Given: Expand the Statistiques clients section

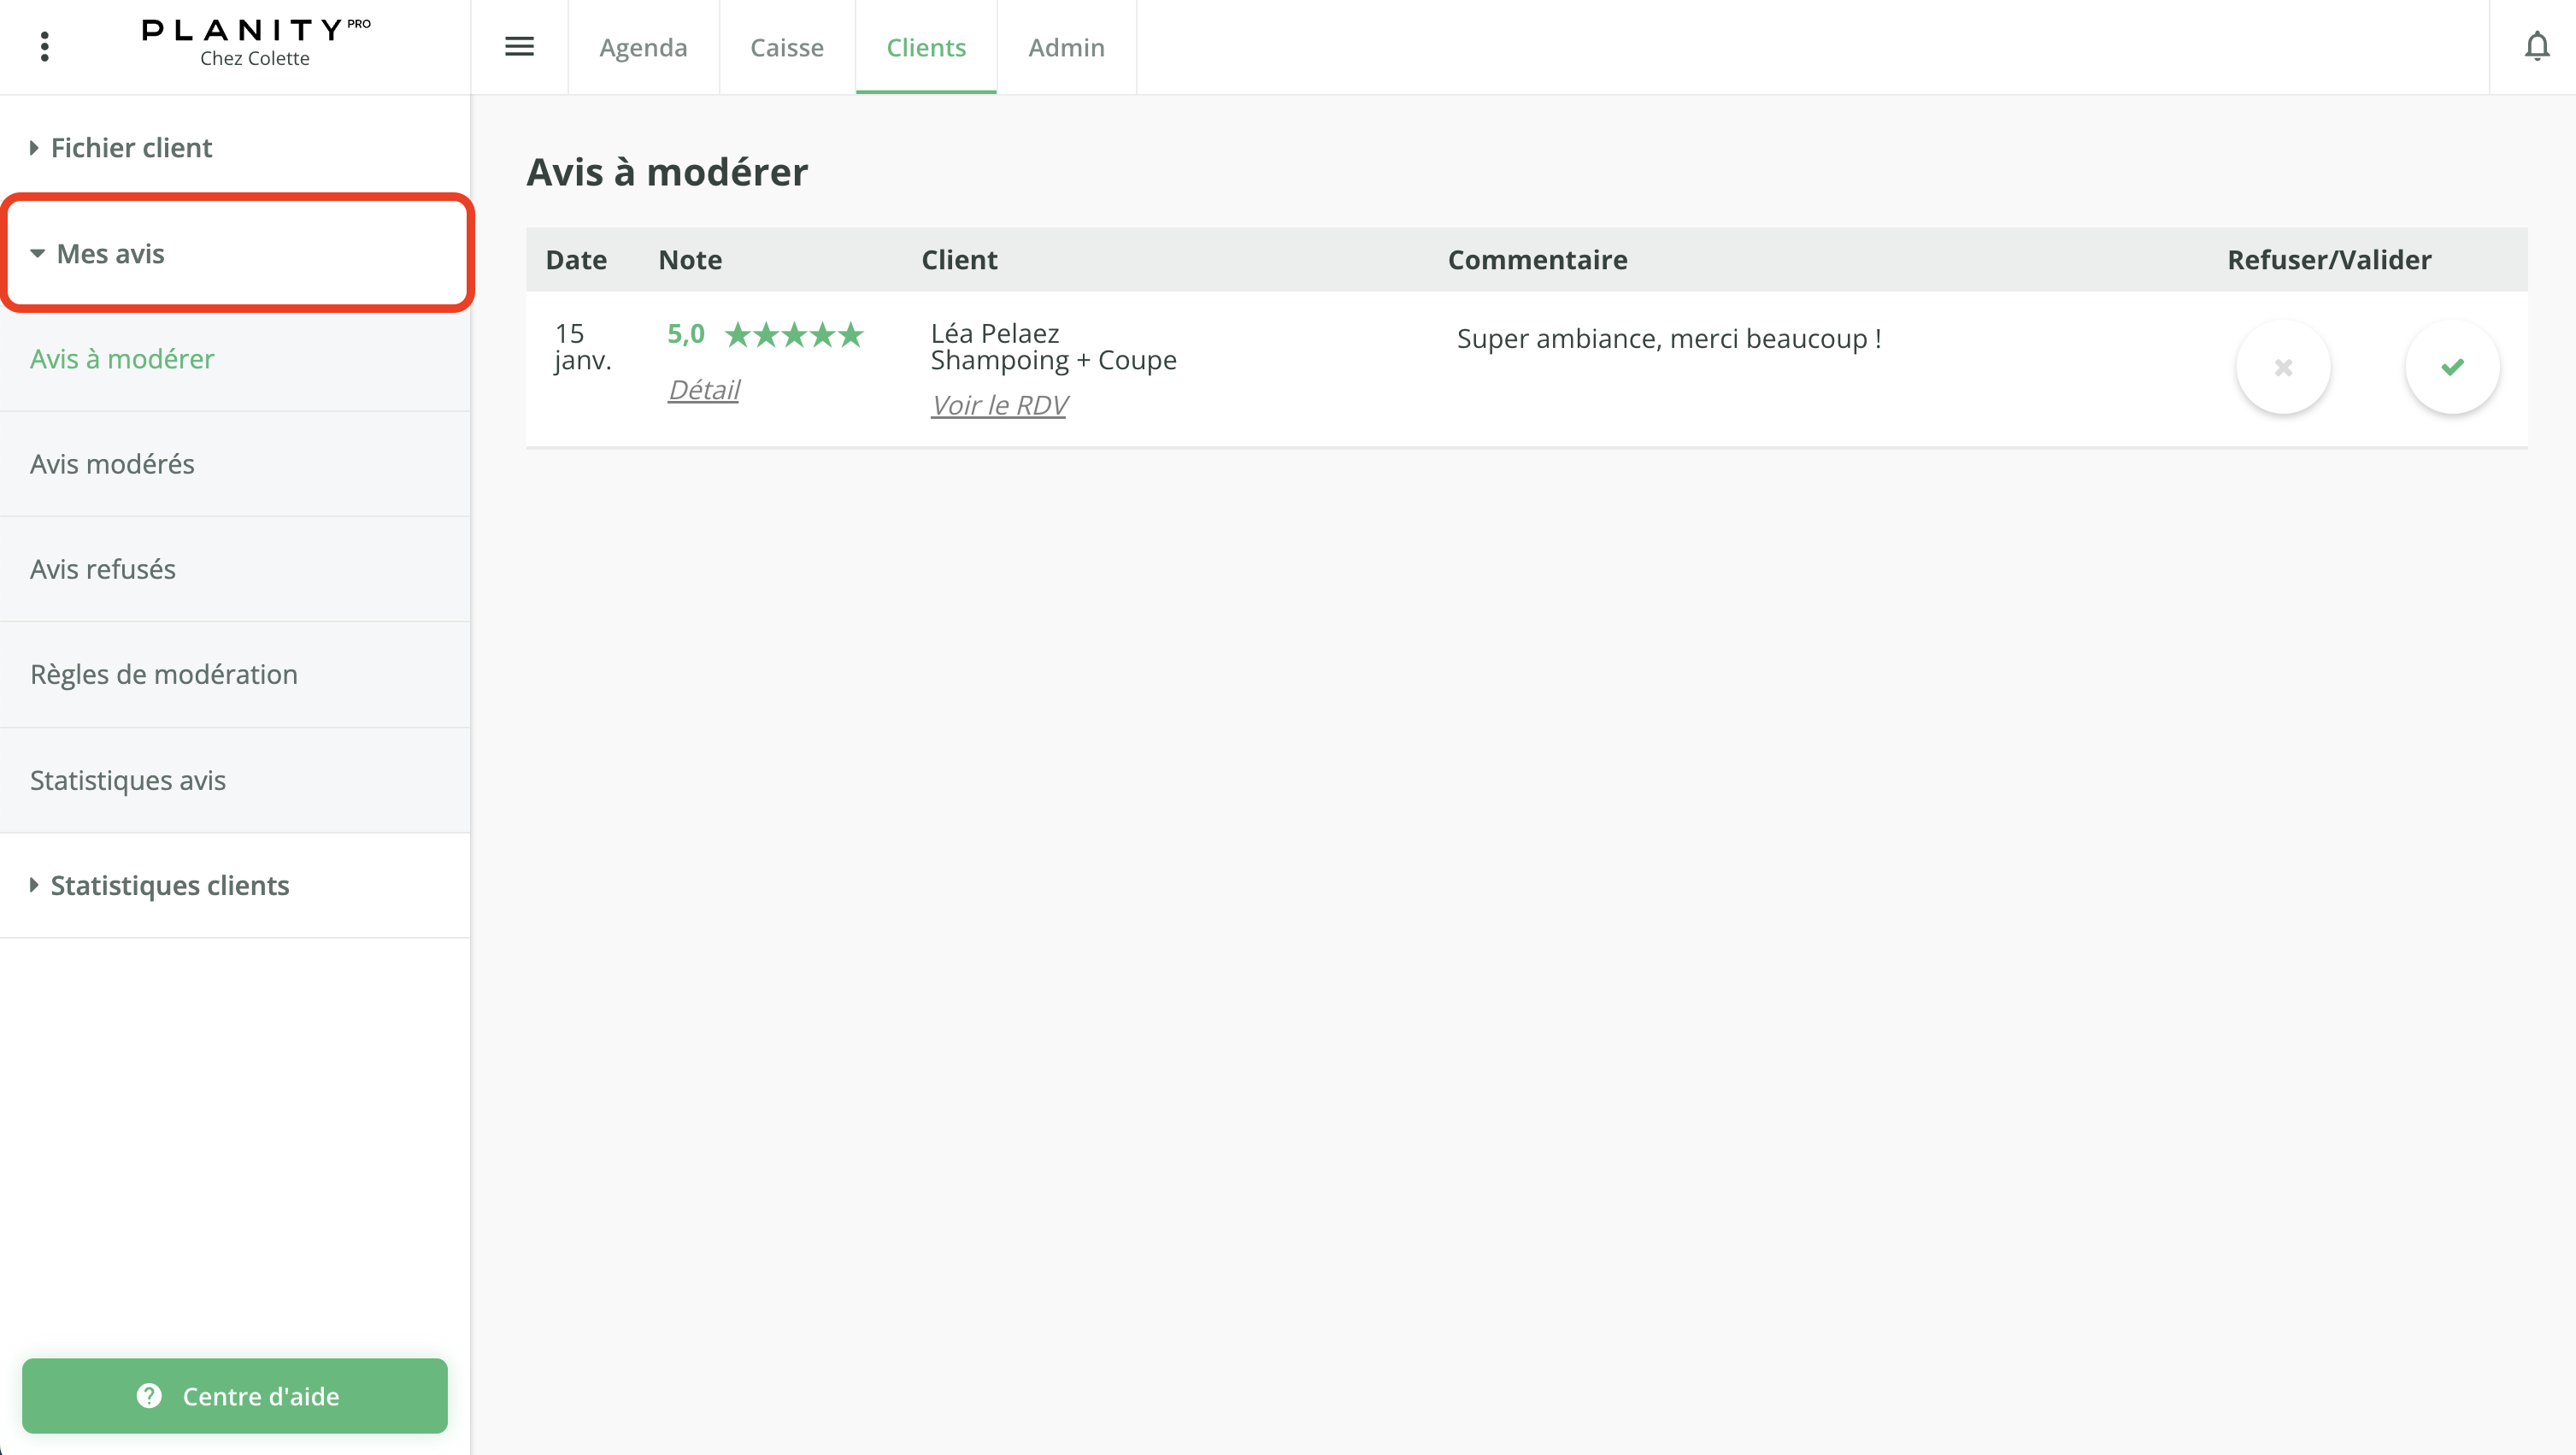Looking at the screenshot, I should [169, 885].
